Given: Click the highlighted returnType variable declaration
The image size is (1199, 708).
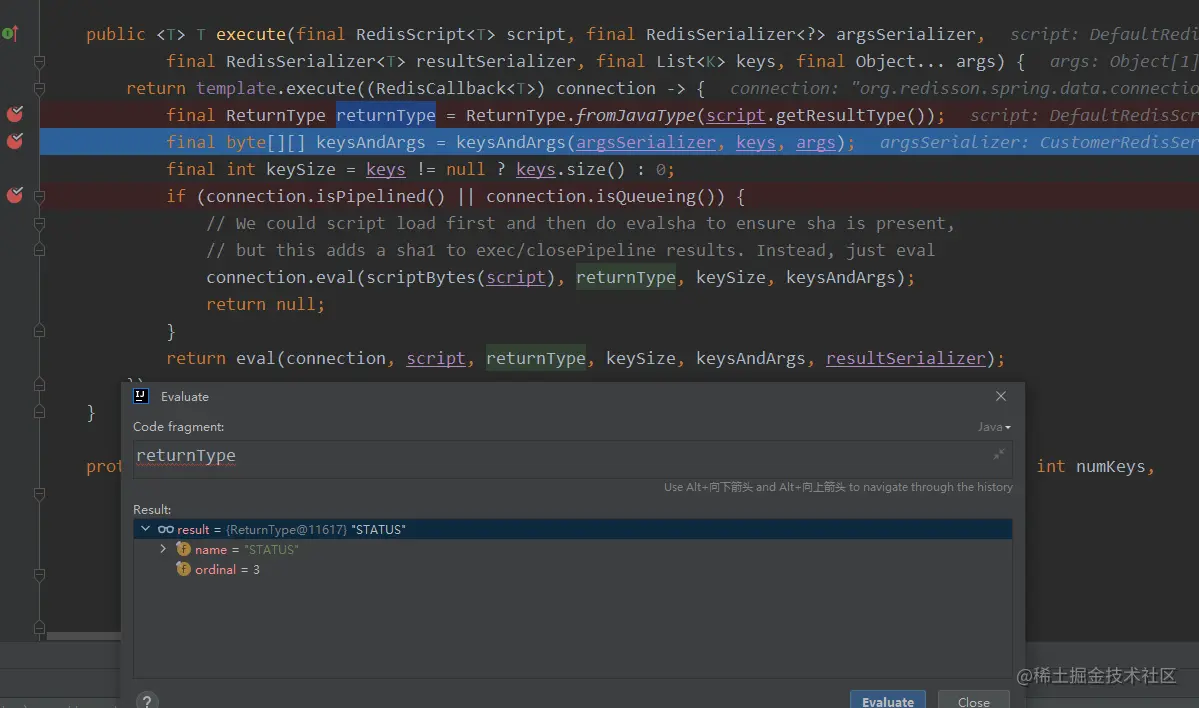Looking at the screenshot, I should (x=386, y=115).
